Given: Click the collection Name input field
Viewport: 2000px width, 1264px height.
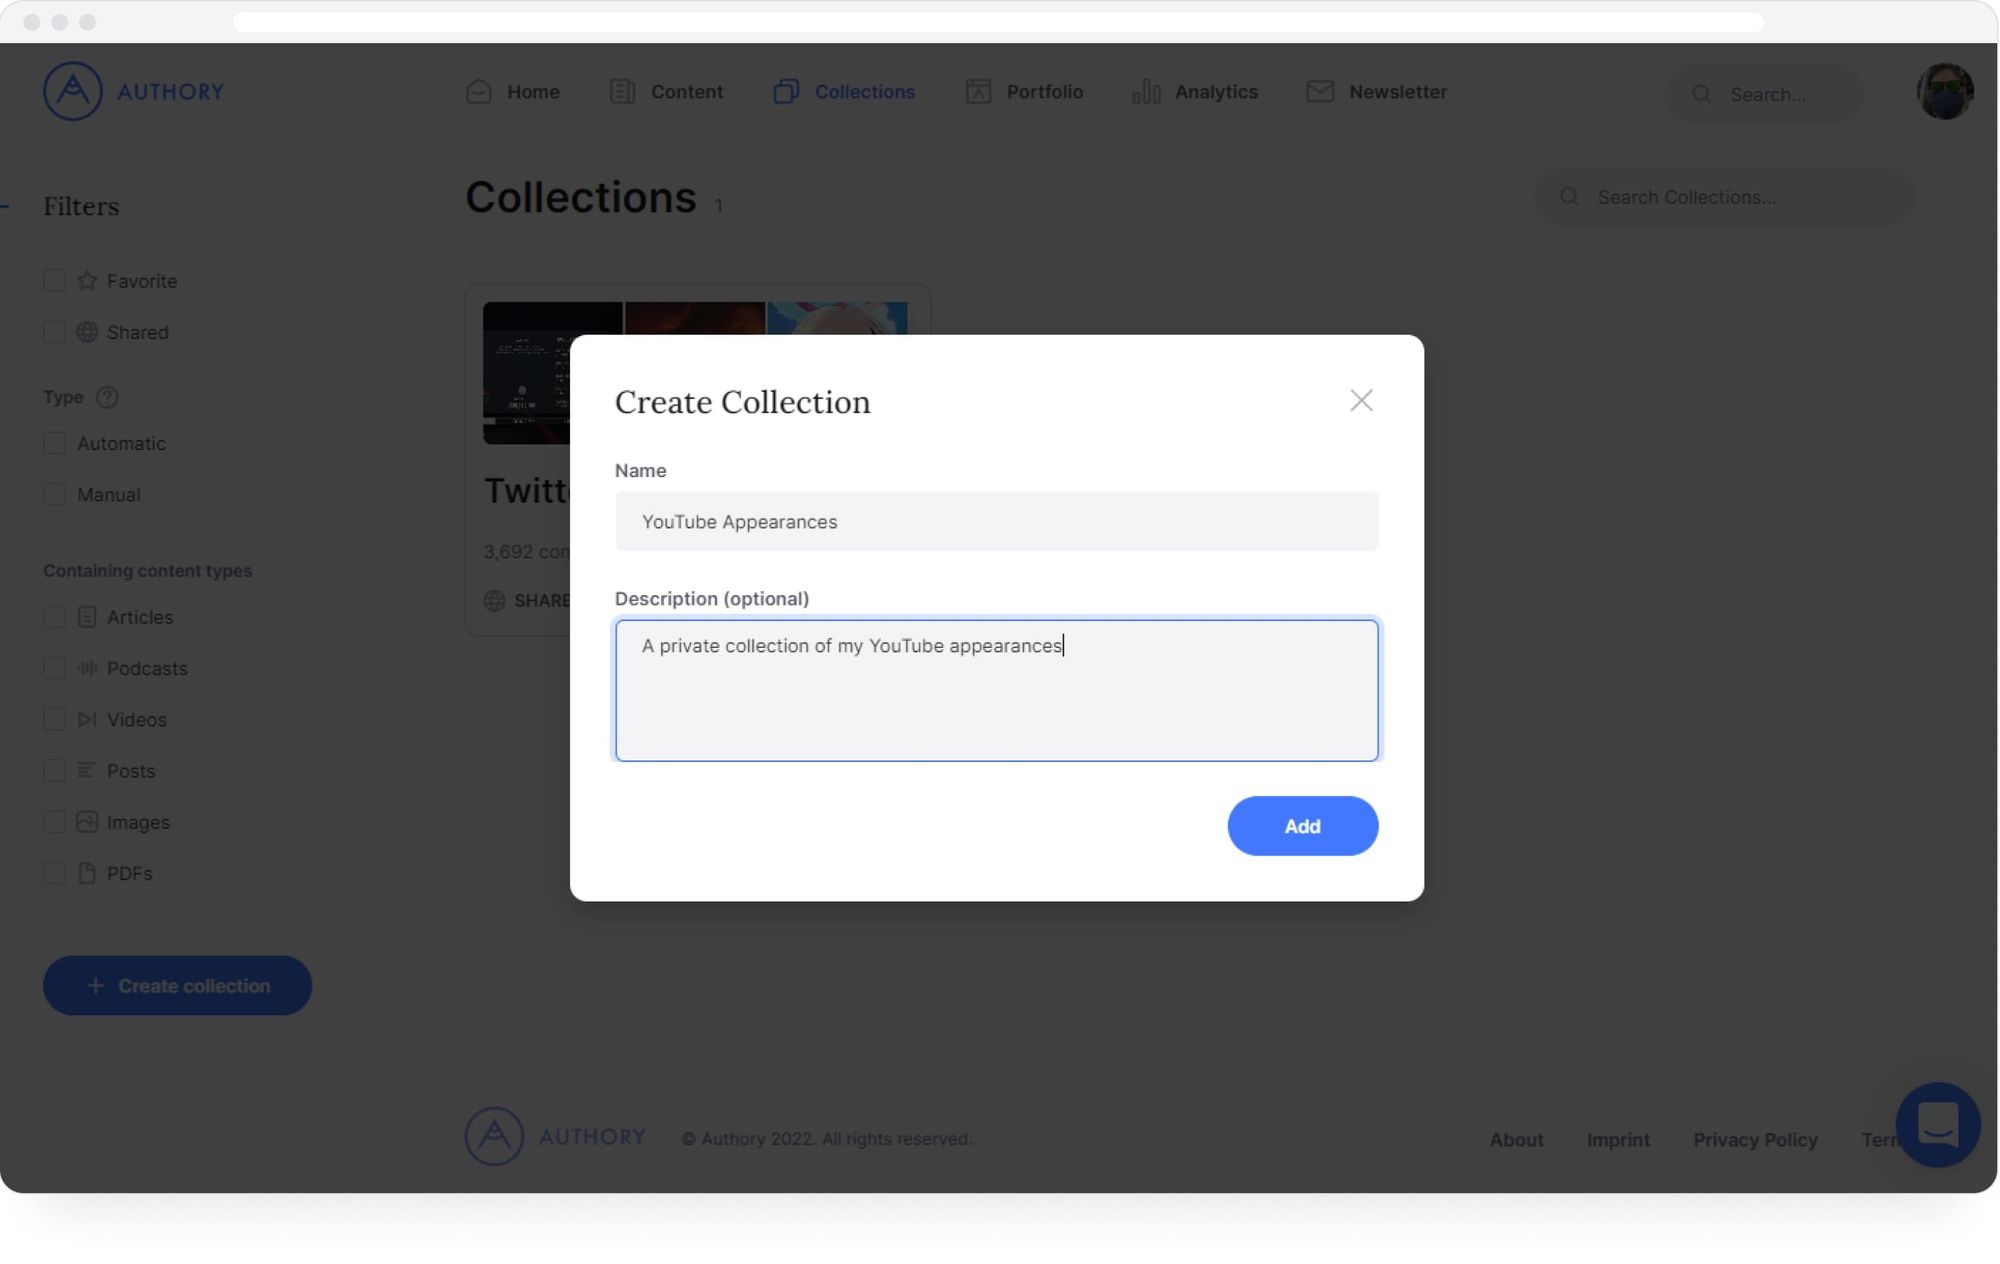Looking at the screenshot, I should (996, 521).
